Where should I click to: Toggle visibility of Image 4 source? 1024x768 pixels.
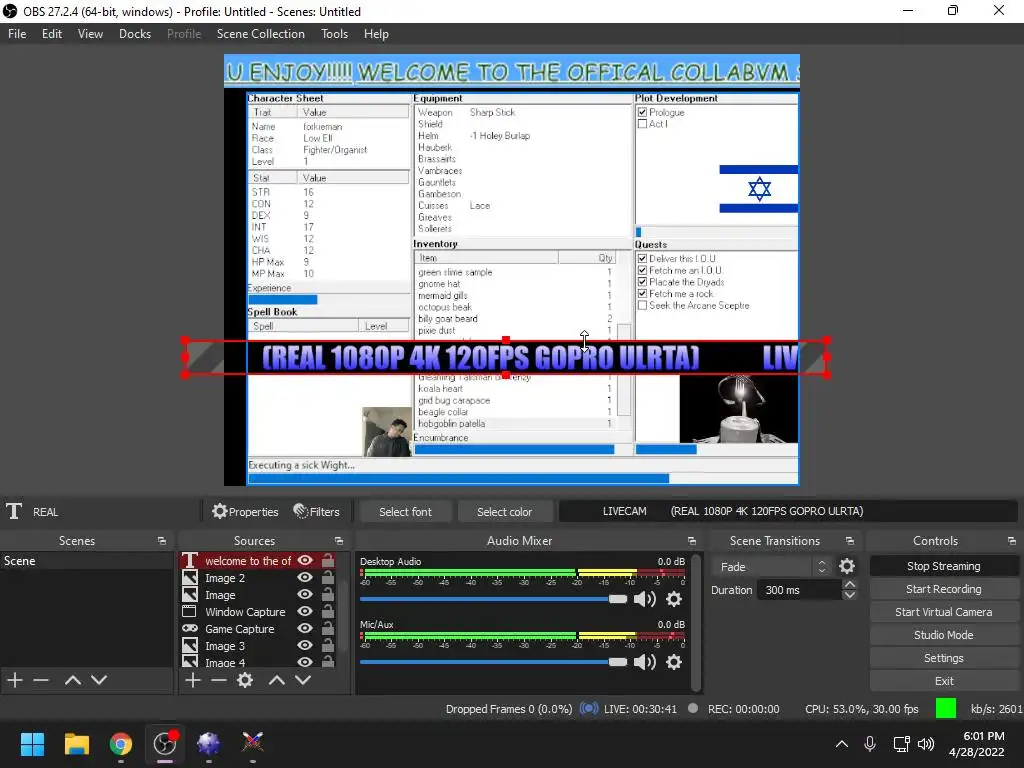point(304,662)
